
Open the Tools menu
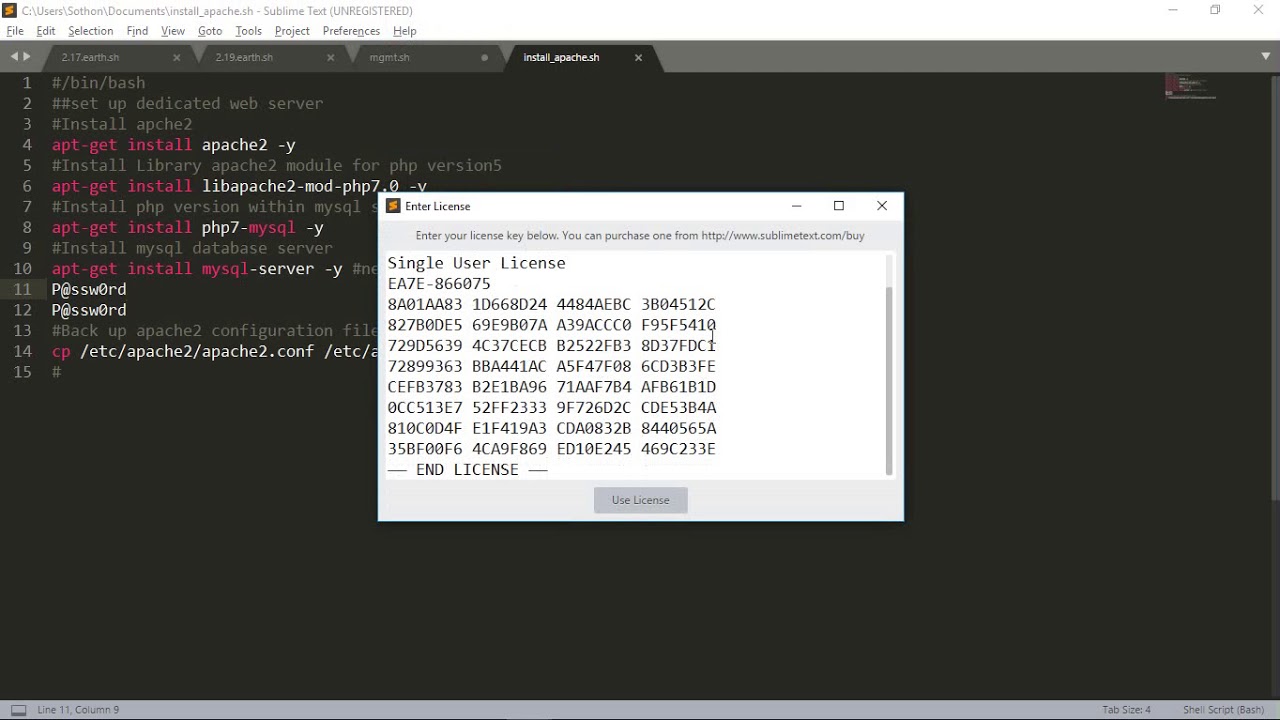tap(248, 31)
